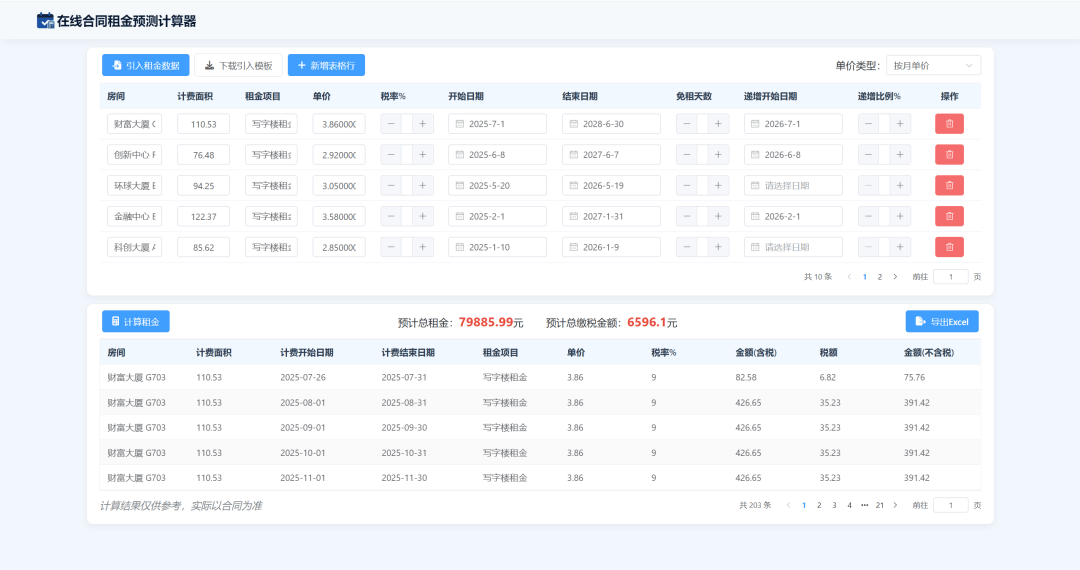
Task: Click the 引入租金数据 button
Action: (x=145, y=65)
